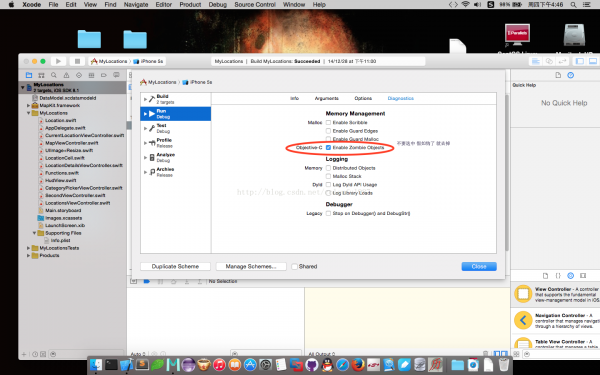The width and height of the screenshot is (600, 375).
Task: Expand the Build scheme action disclosure triangle
Action: 145,99
